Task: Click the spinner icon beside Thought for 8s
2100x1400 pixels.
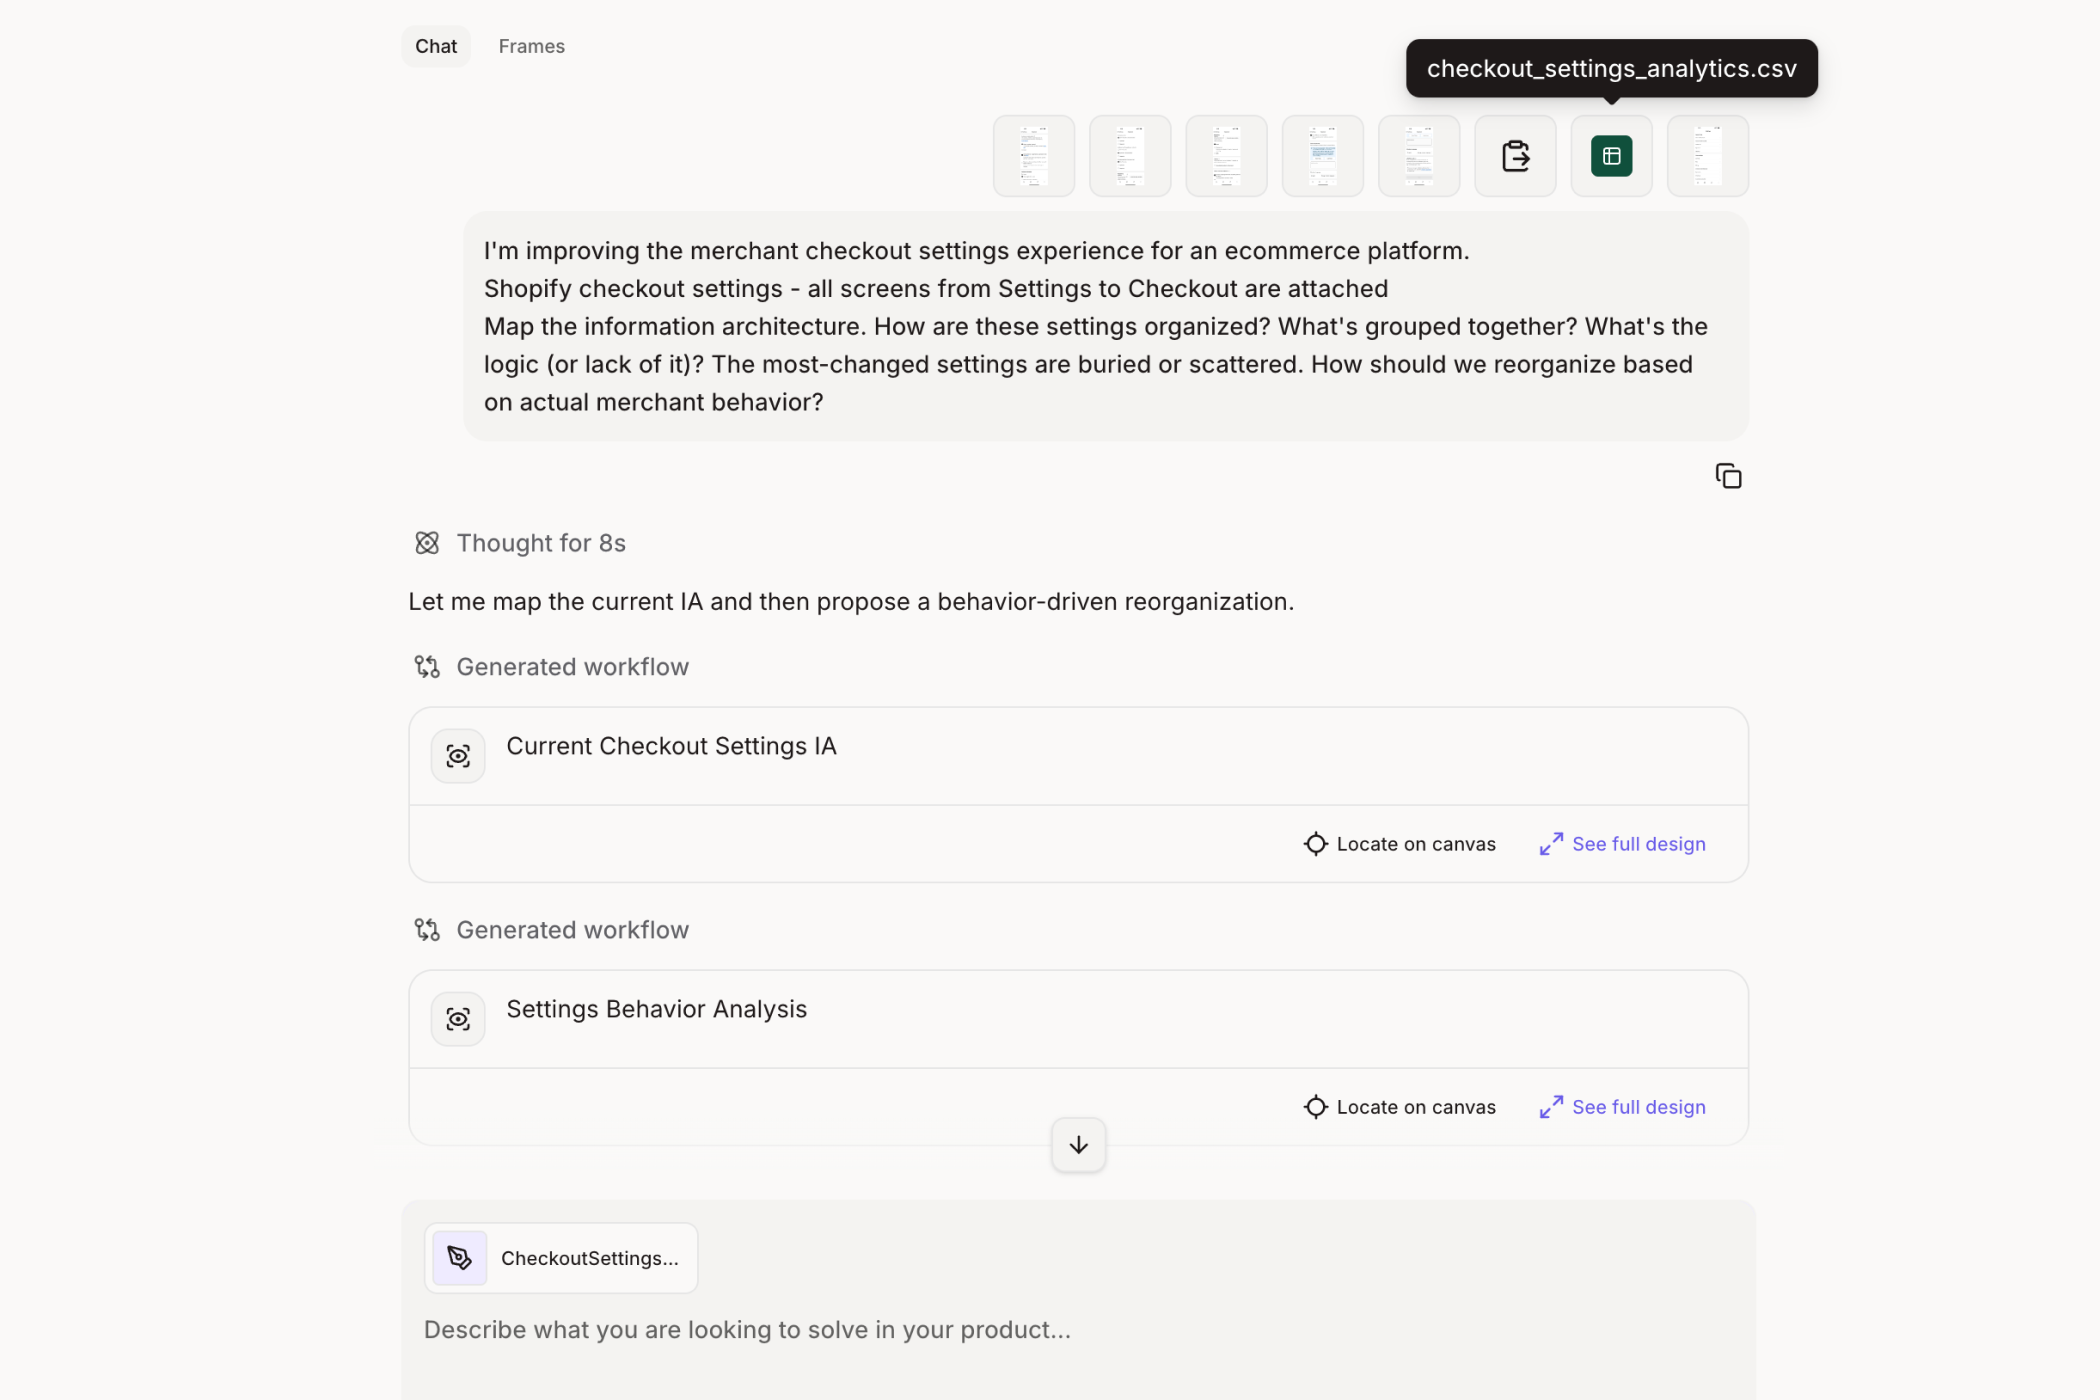Action: tap(426, 543)
